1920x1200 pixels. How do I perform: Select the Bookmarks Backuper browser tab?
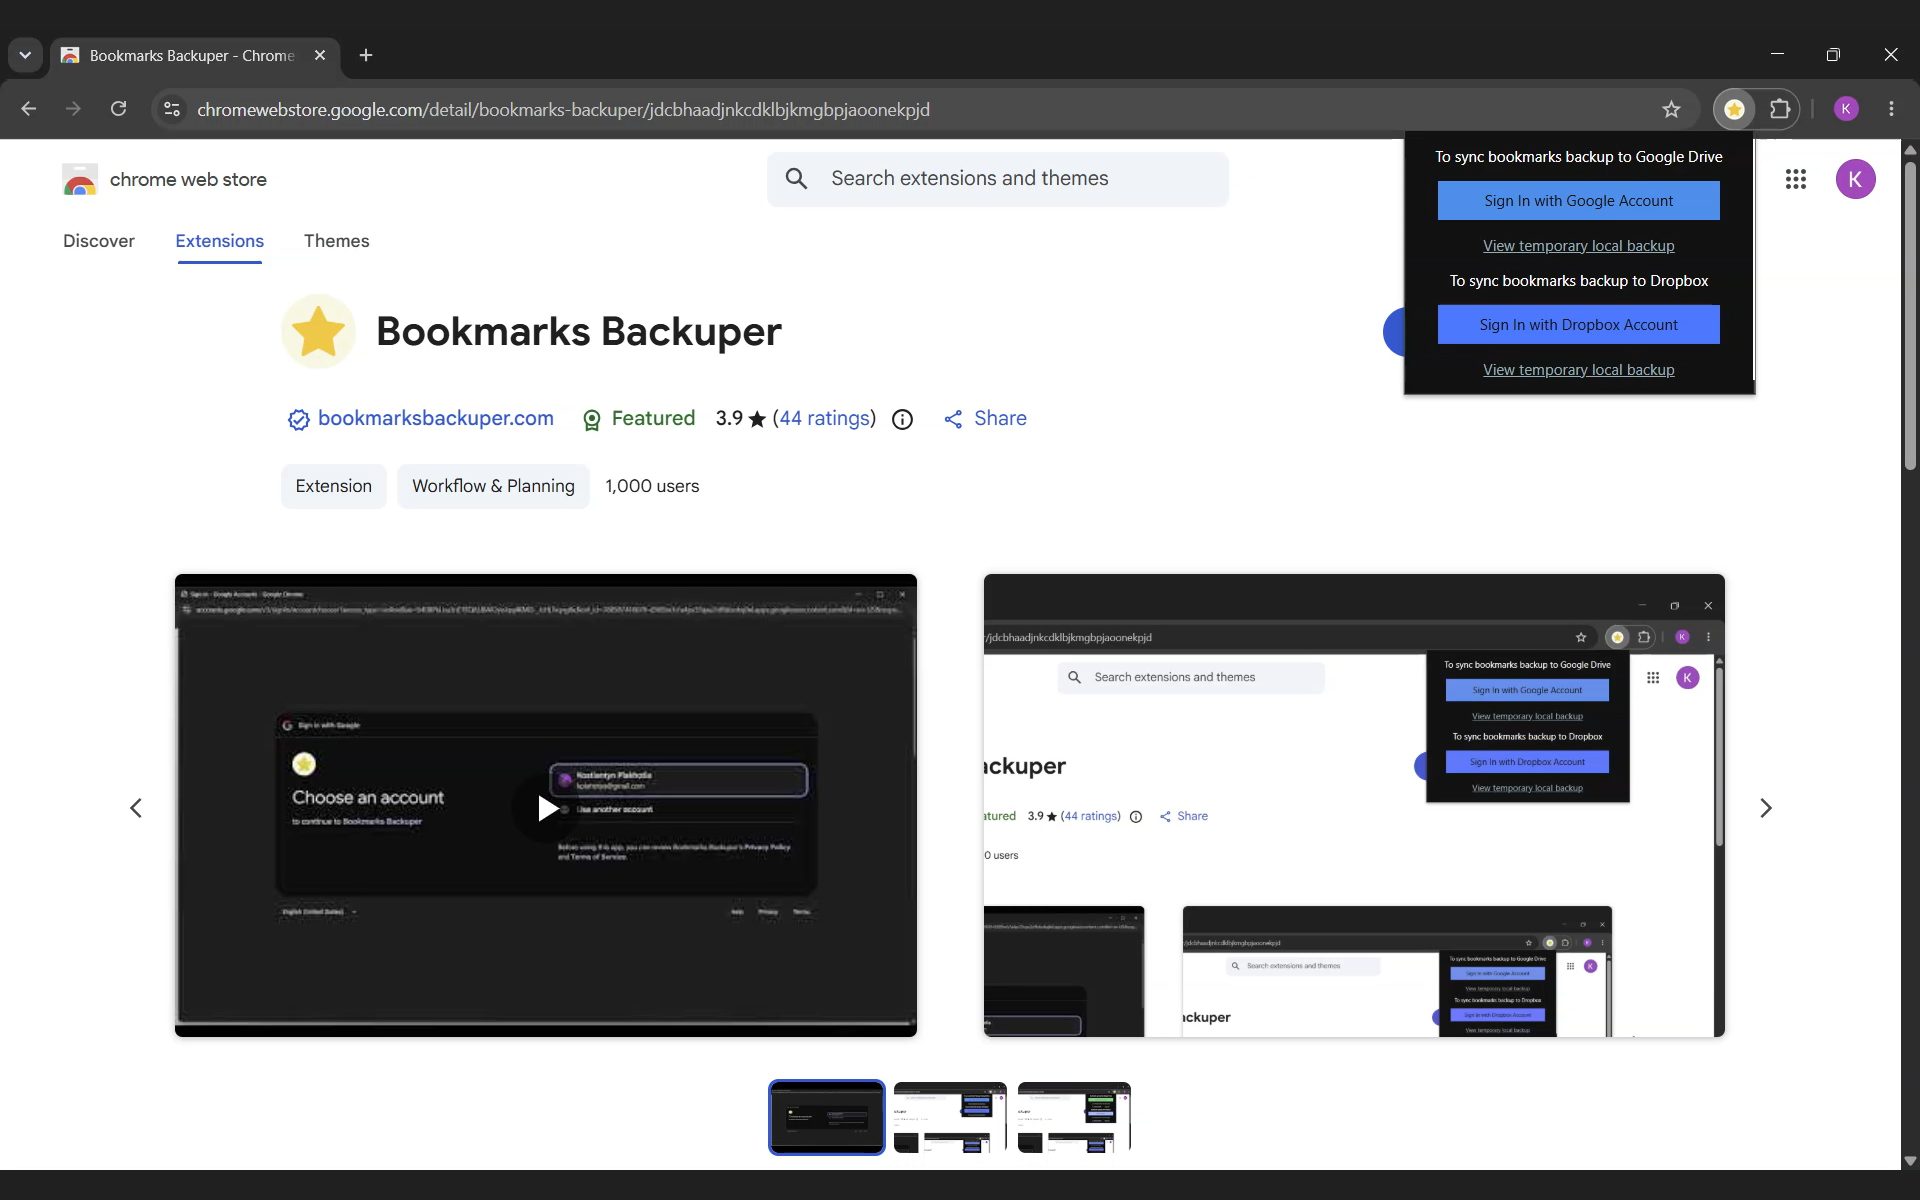tap(193, 55)
